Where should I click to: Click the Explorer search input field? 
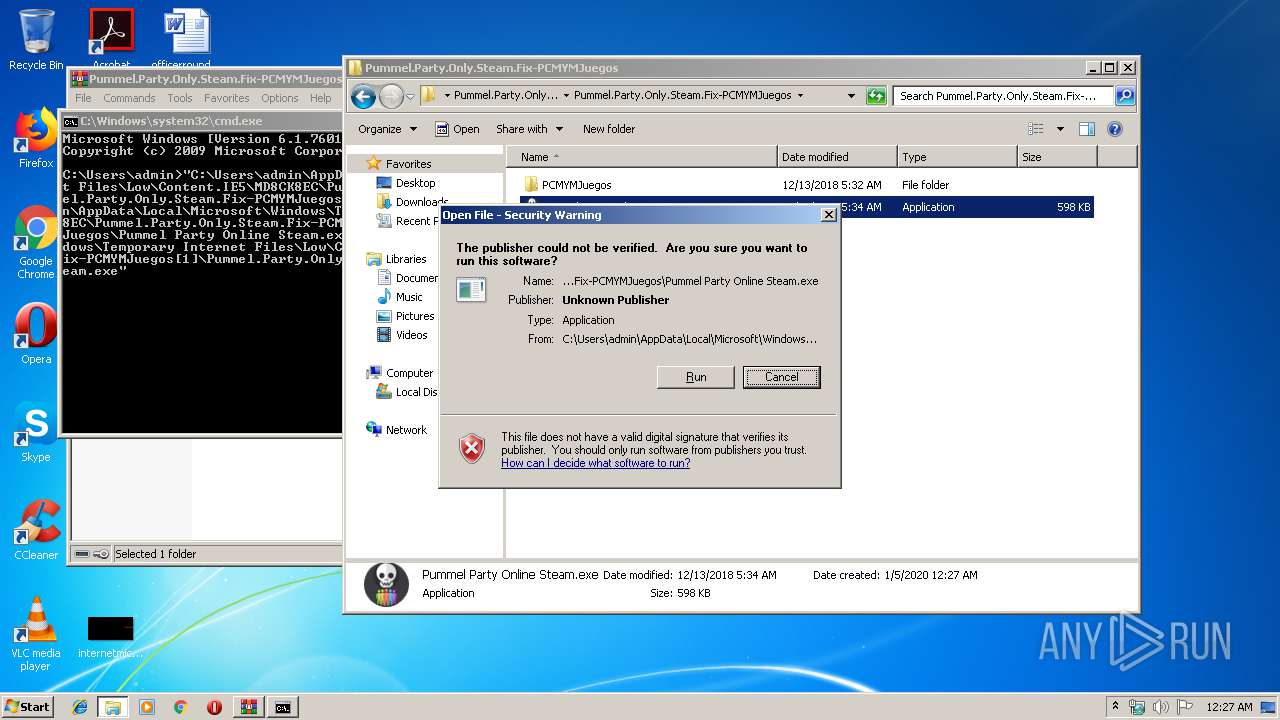pyautogui.click(x=1002, y=96)
